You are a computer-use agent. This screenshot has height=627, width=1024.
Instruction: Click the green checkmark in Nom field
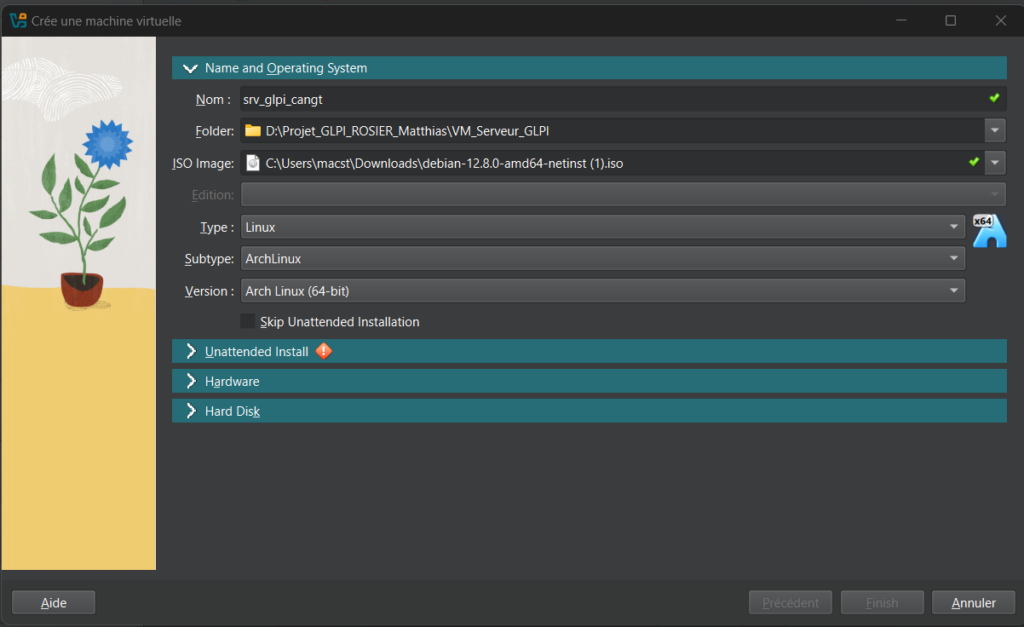(994, 98)
